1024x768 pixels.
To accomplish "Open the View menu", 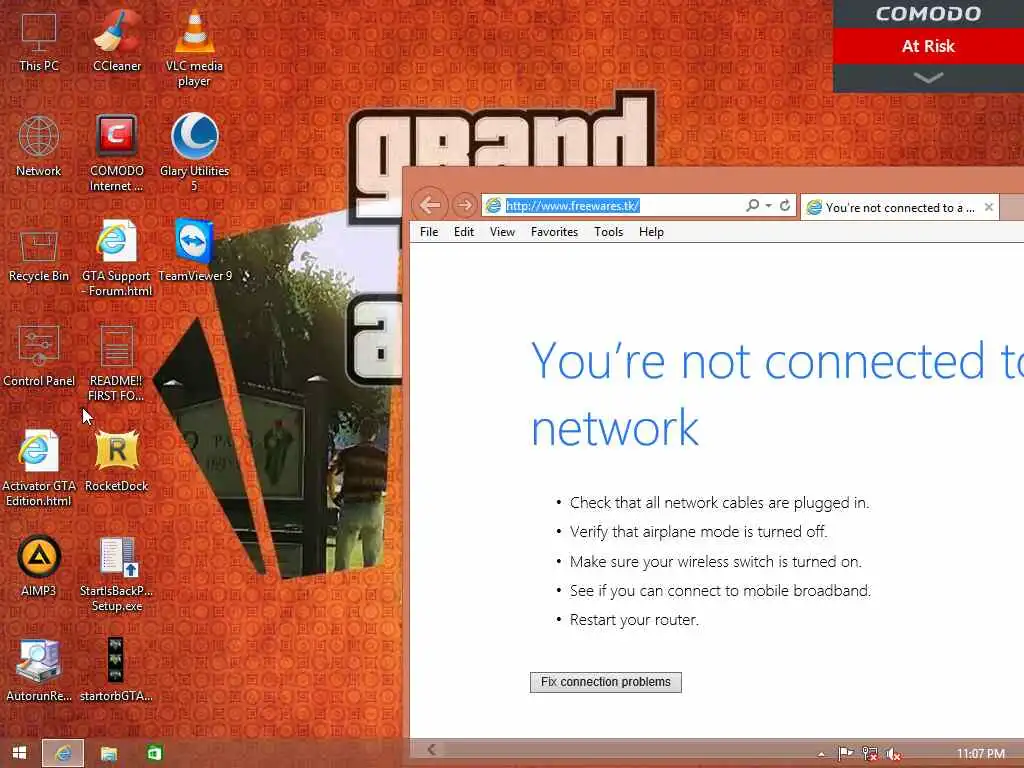I will coord(502,232).
